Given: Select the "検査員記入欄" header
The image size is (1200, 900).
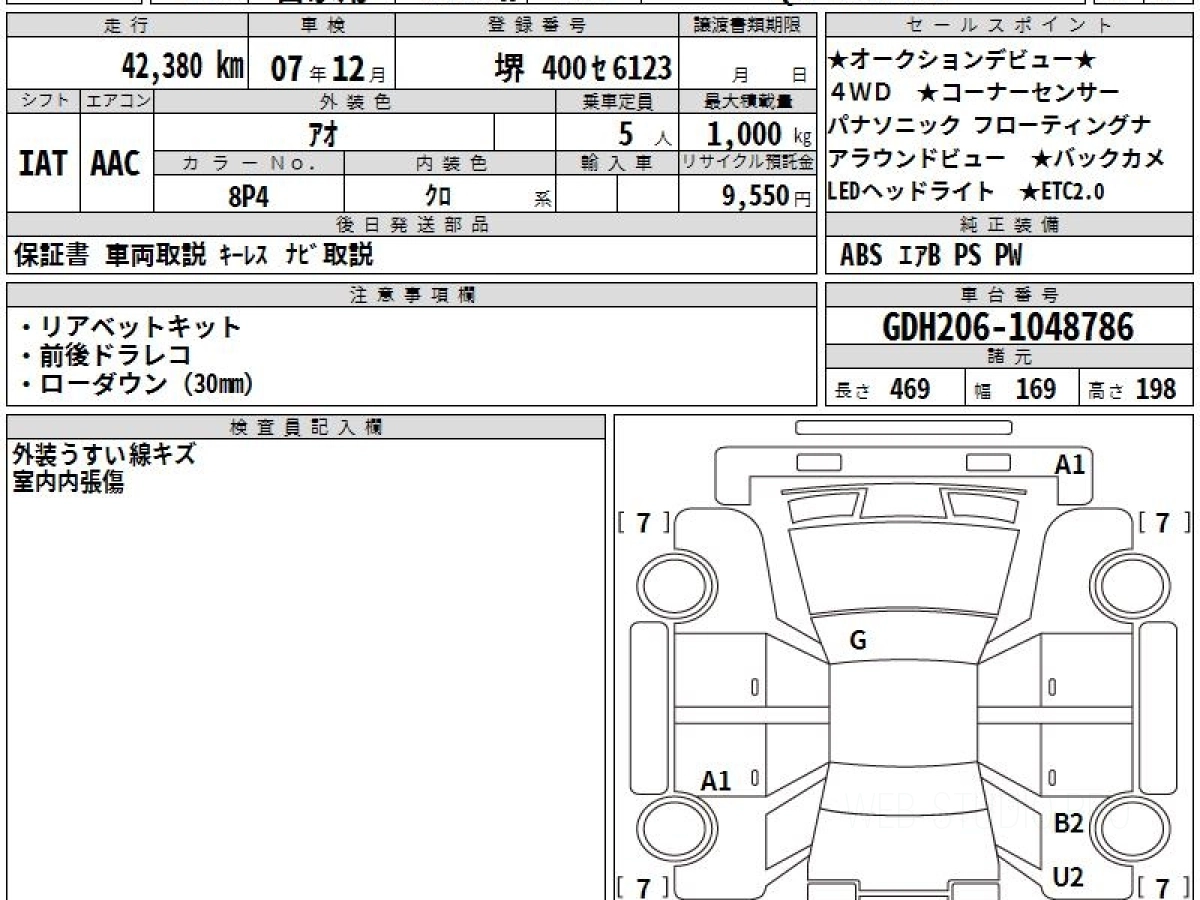Looking at the screenshot, I should click(x=306, y=426).
